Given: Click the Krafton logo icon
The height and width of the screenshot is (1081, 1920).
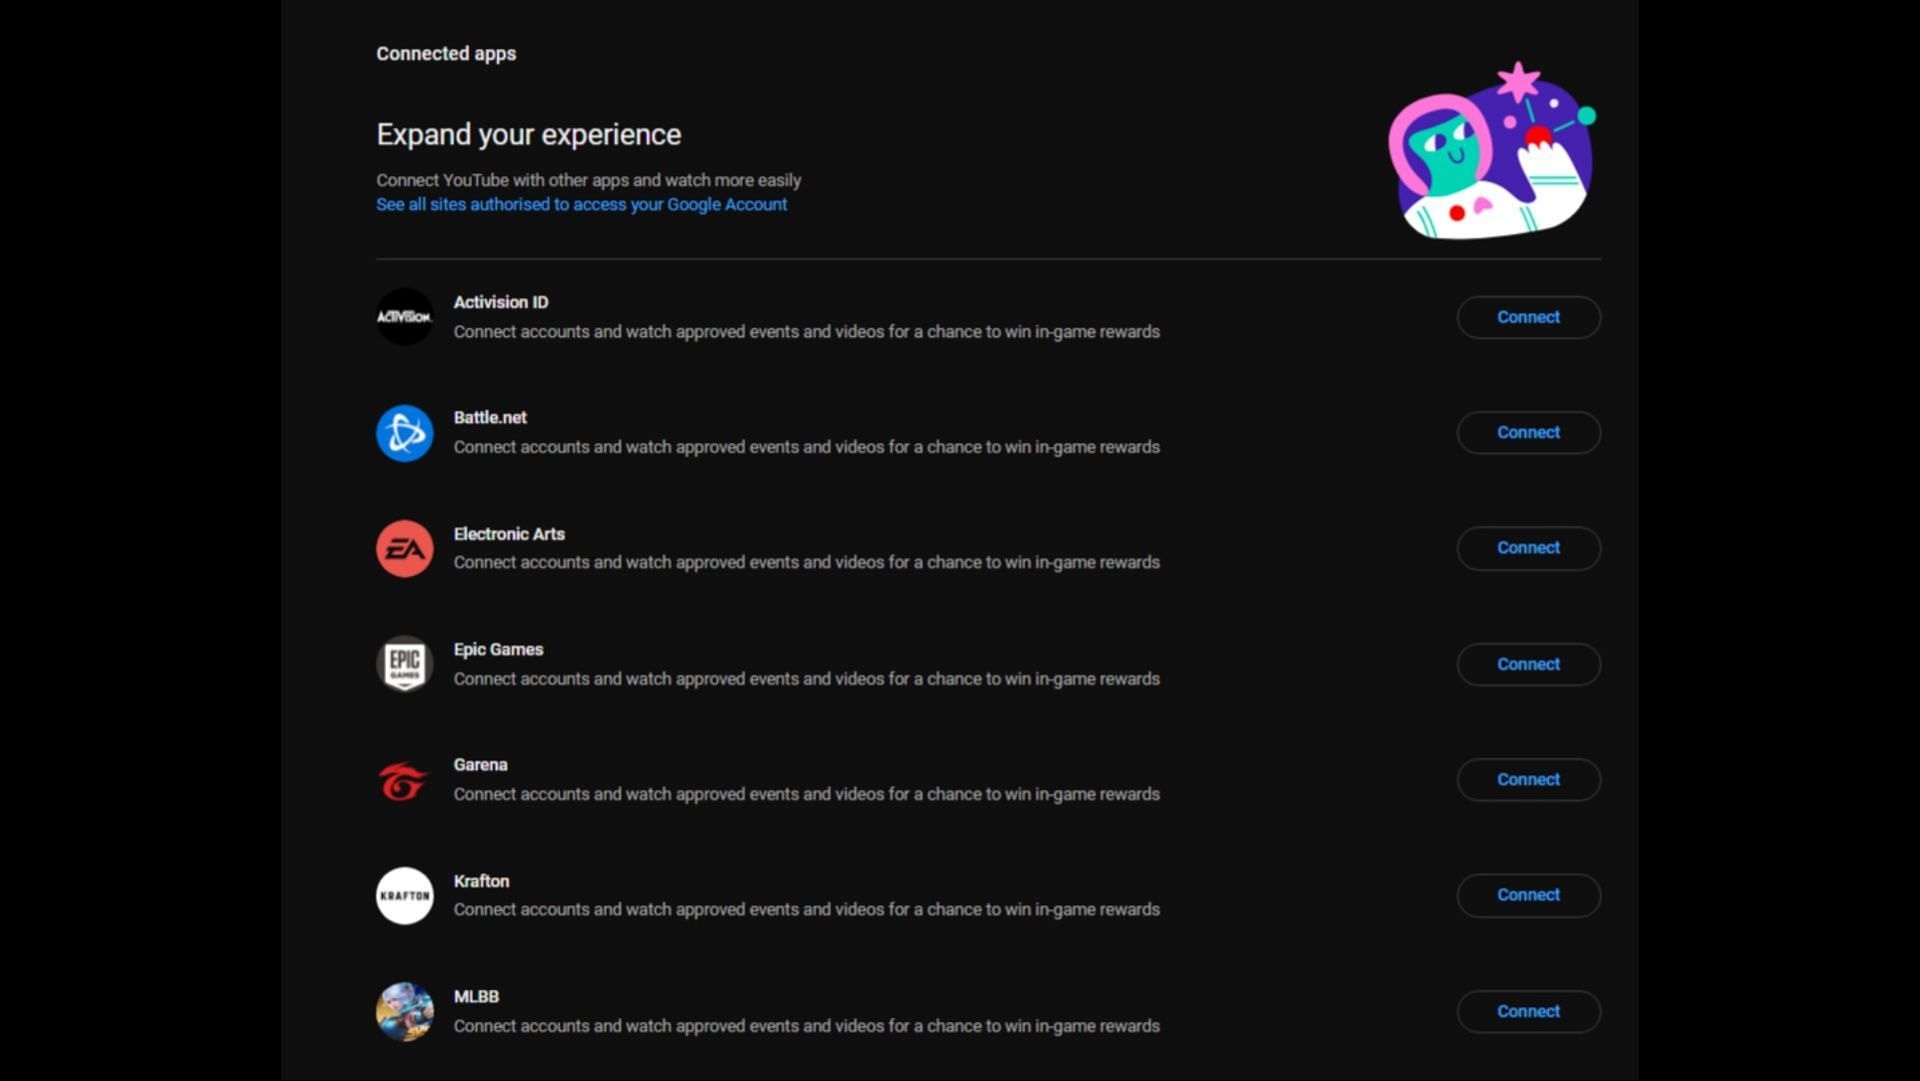Looking at the screenshot, I should [x=404, y=896].
